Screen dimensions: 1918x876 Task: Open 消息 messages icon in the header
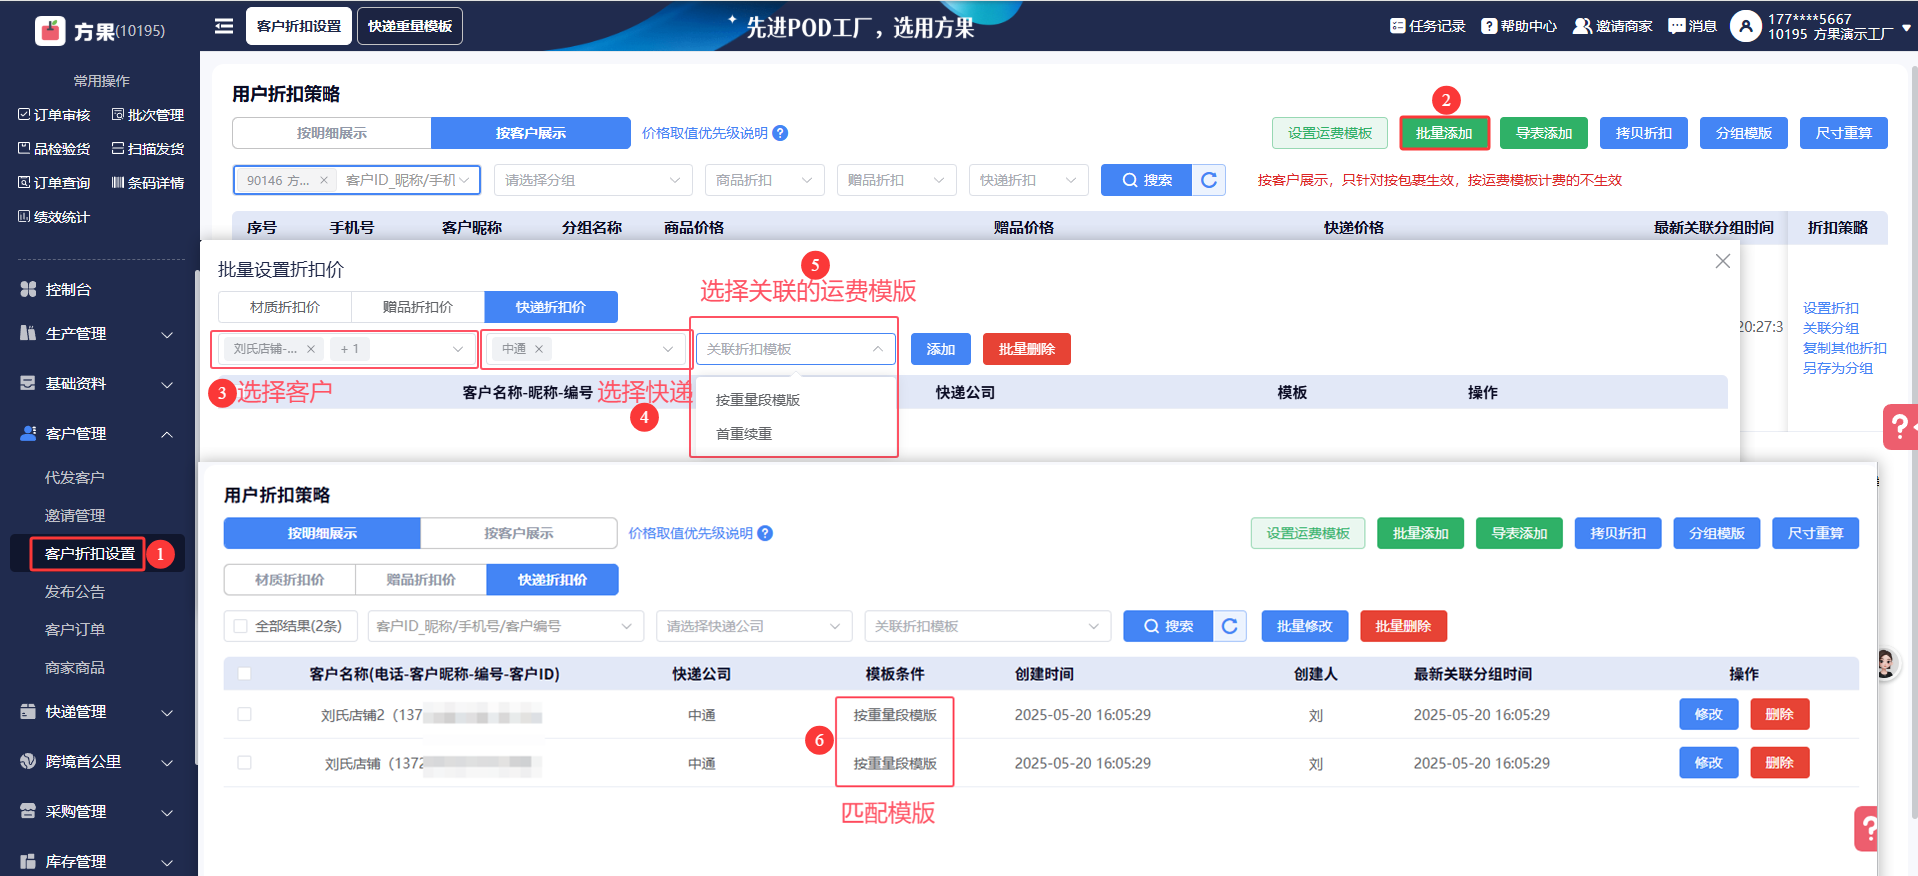pyautogui.click(x=1677, y=26)
